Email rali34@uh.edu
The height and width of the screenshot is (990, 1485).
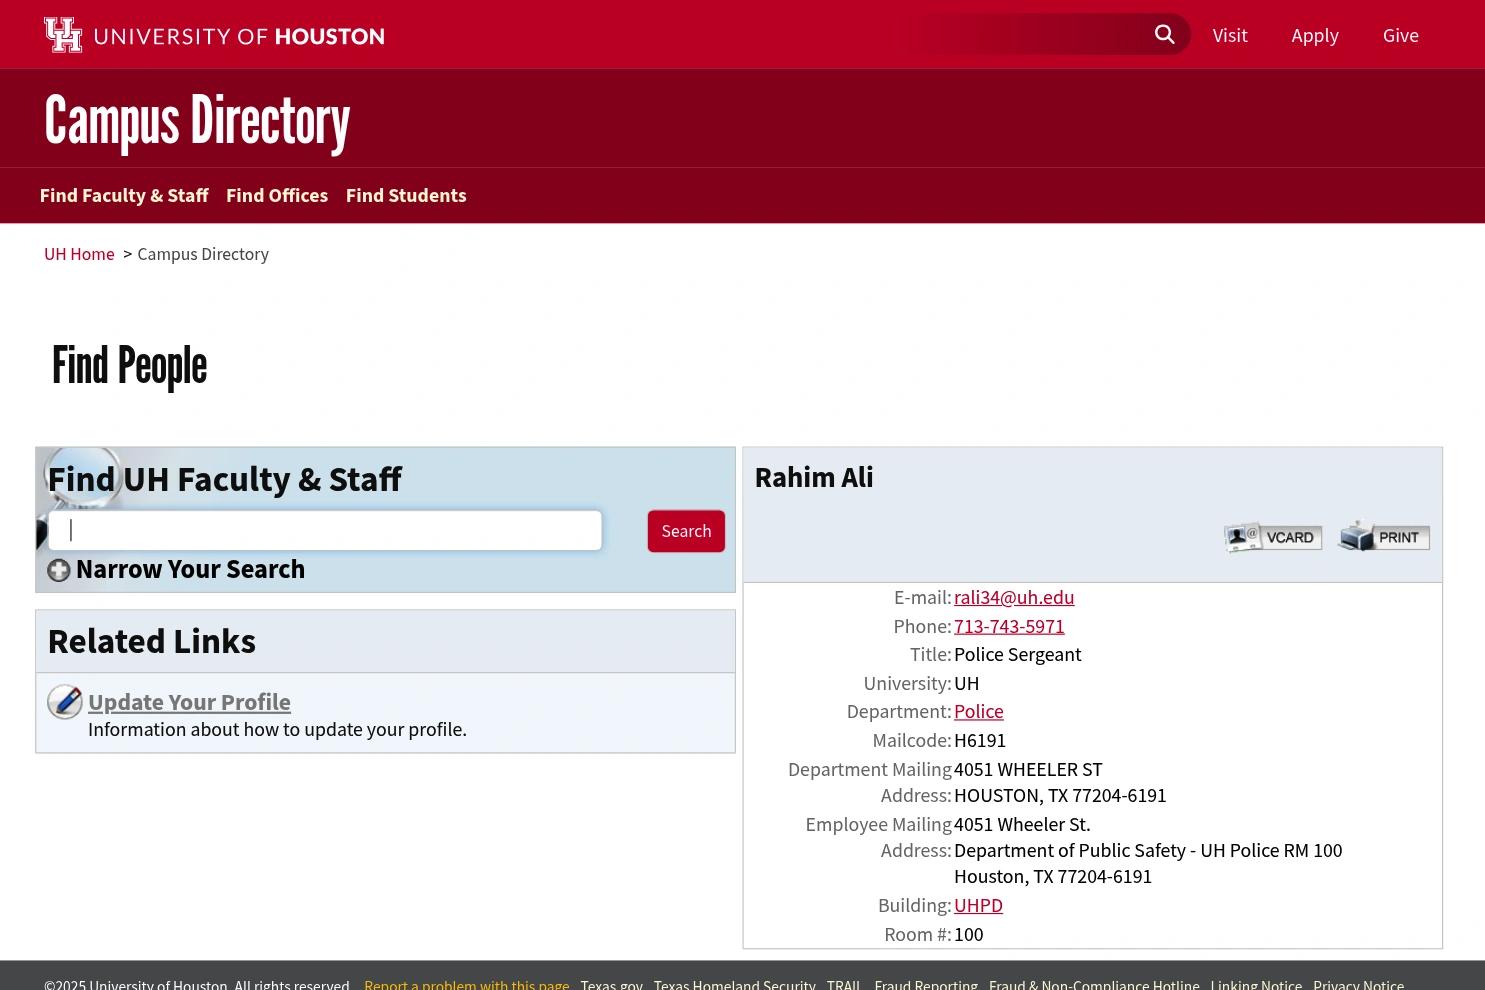[x=1014, y=597]
